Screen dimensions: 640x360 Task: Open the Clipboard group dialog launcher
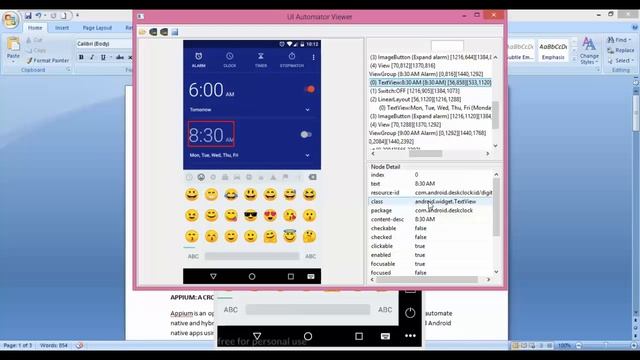(68, 70)
